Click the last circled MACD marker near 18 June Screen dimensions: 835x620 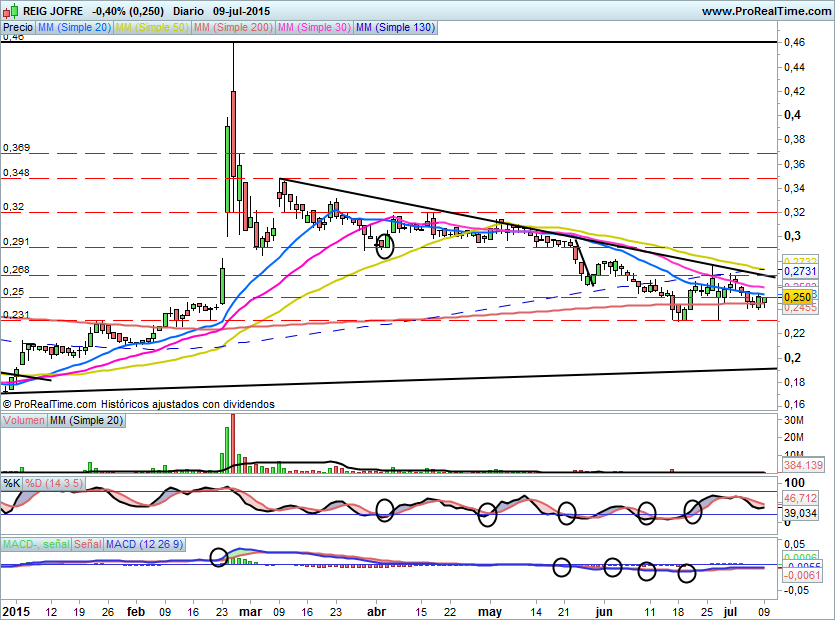coord(686,573)
